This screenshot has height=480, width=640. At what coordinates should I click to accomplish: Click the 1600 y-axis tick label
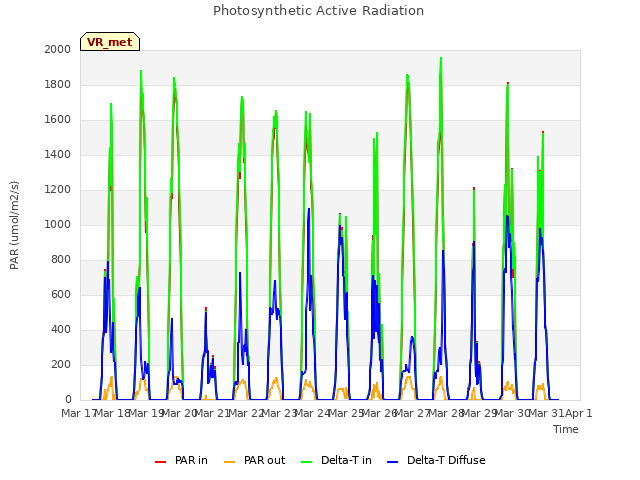click(58, 120)
